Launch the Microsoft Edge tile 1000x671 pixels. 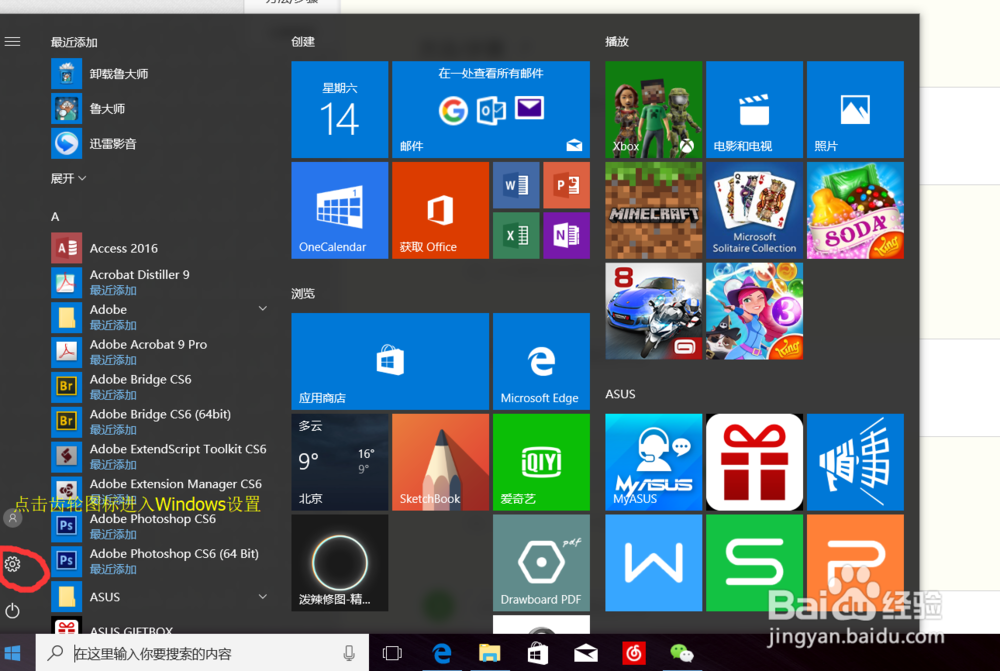tap(541, 361)
